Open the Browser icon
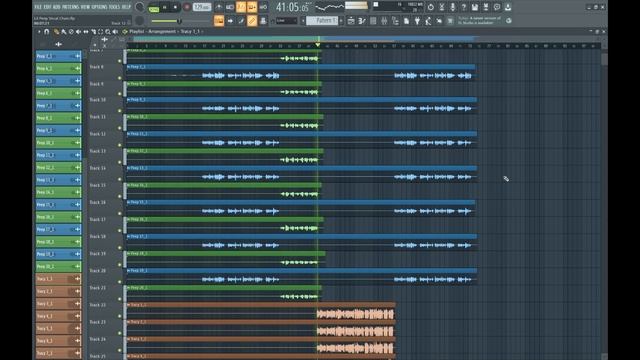The height and width of the screenshot is (360, 640). (395, 21)
